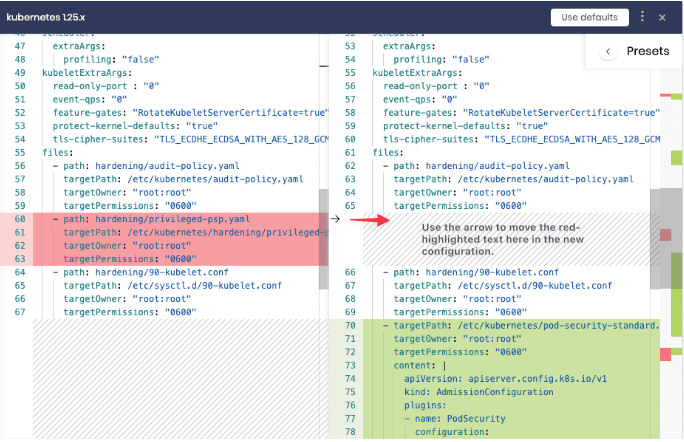This screenshot has width=684, height=442.
Task: Click the Presets label
Action: 648,51
